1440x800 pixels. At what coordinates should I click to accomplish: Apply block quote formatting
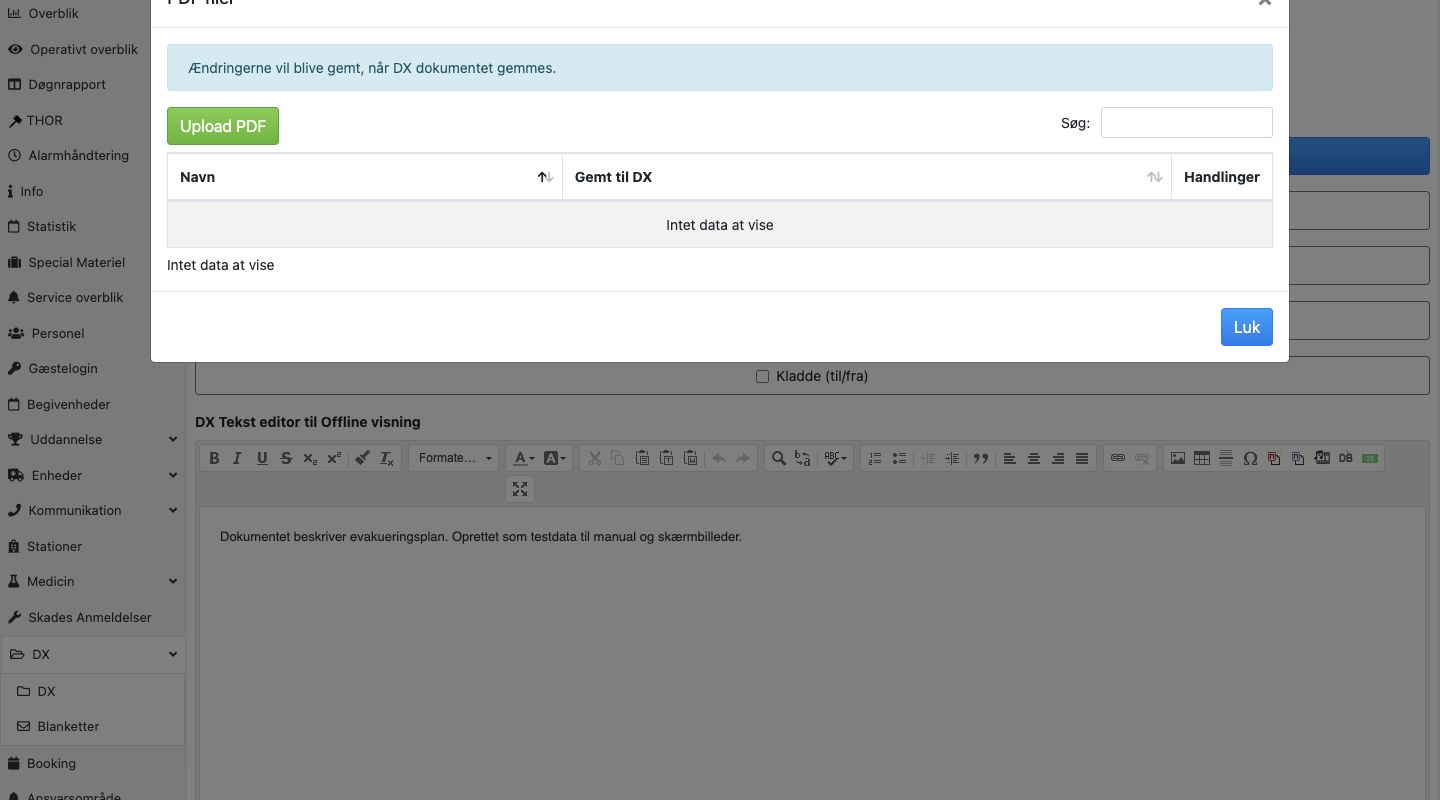[981, 458]
